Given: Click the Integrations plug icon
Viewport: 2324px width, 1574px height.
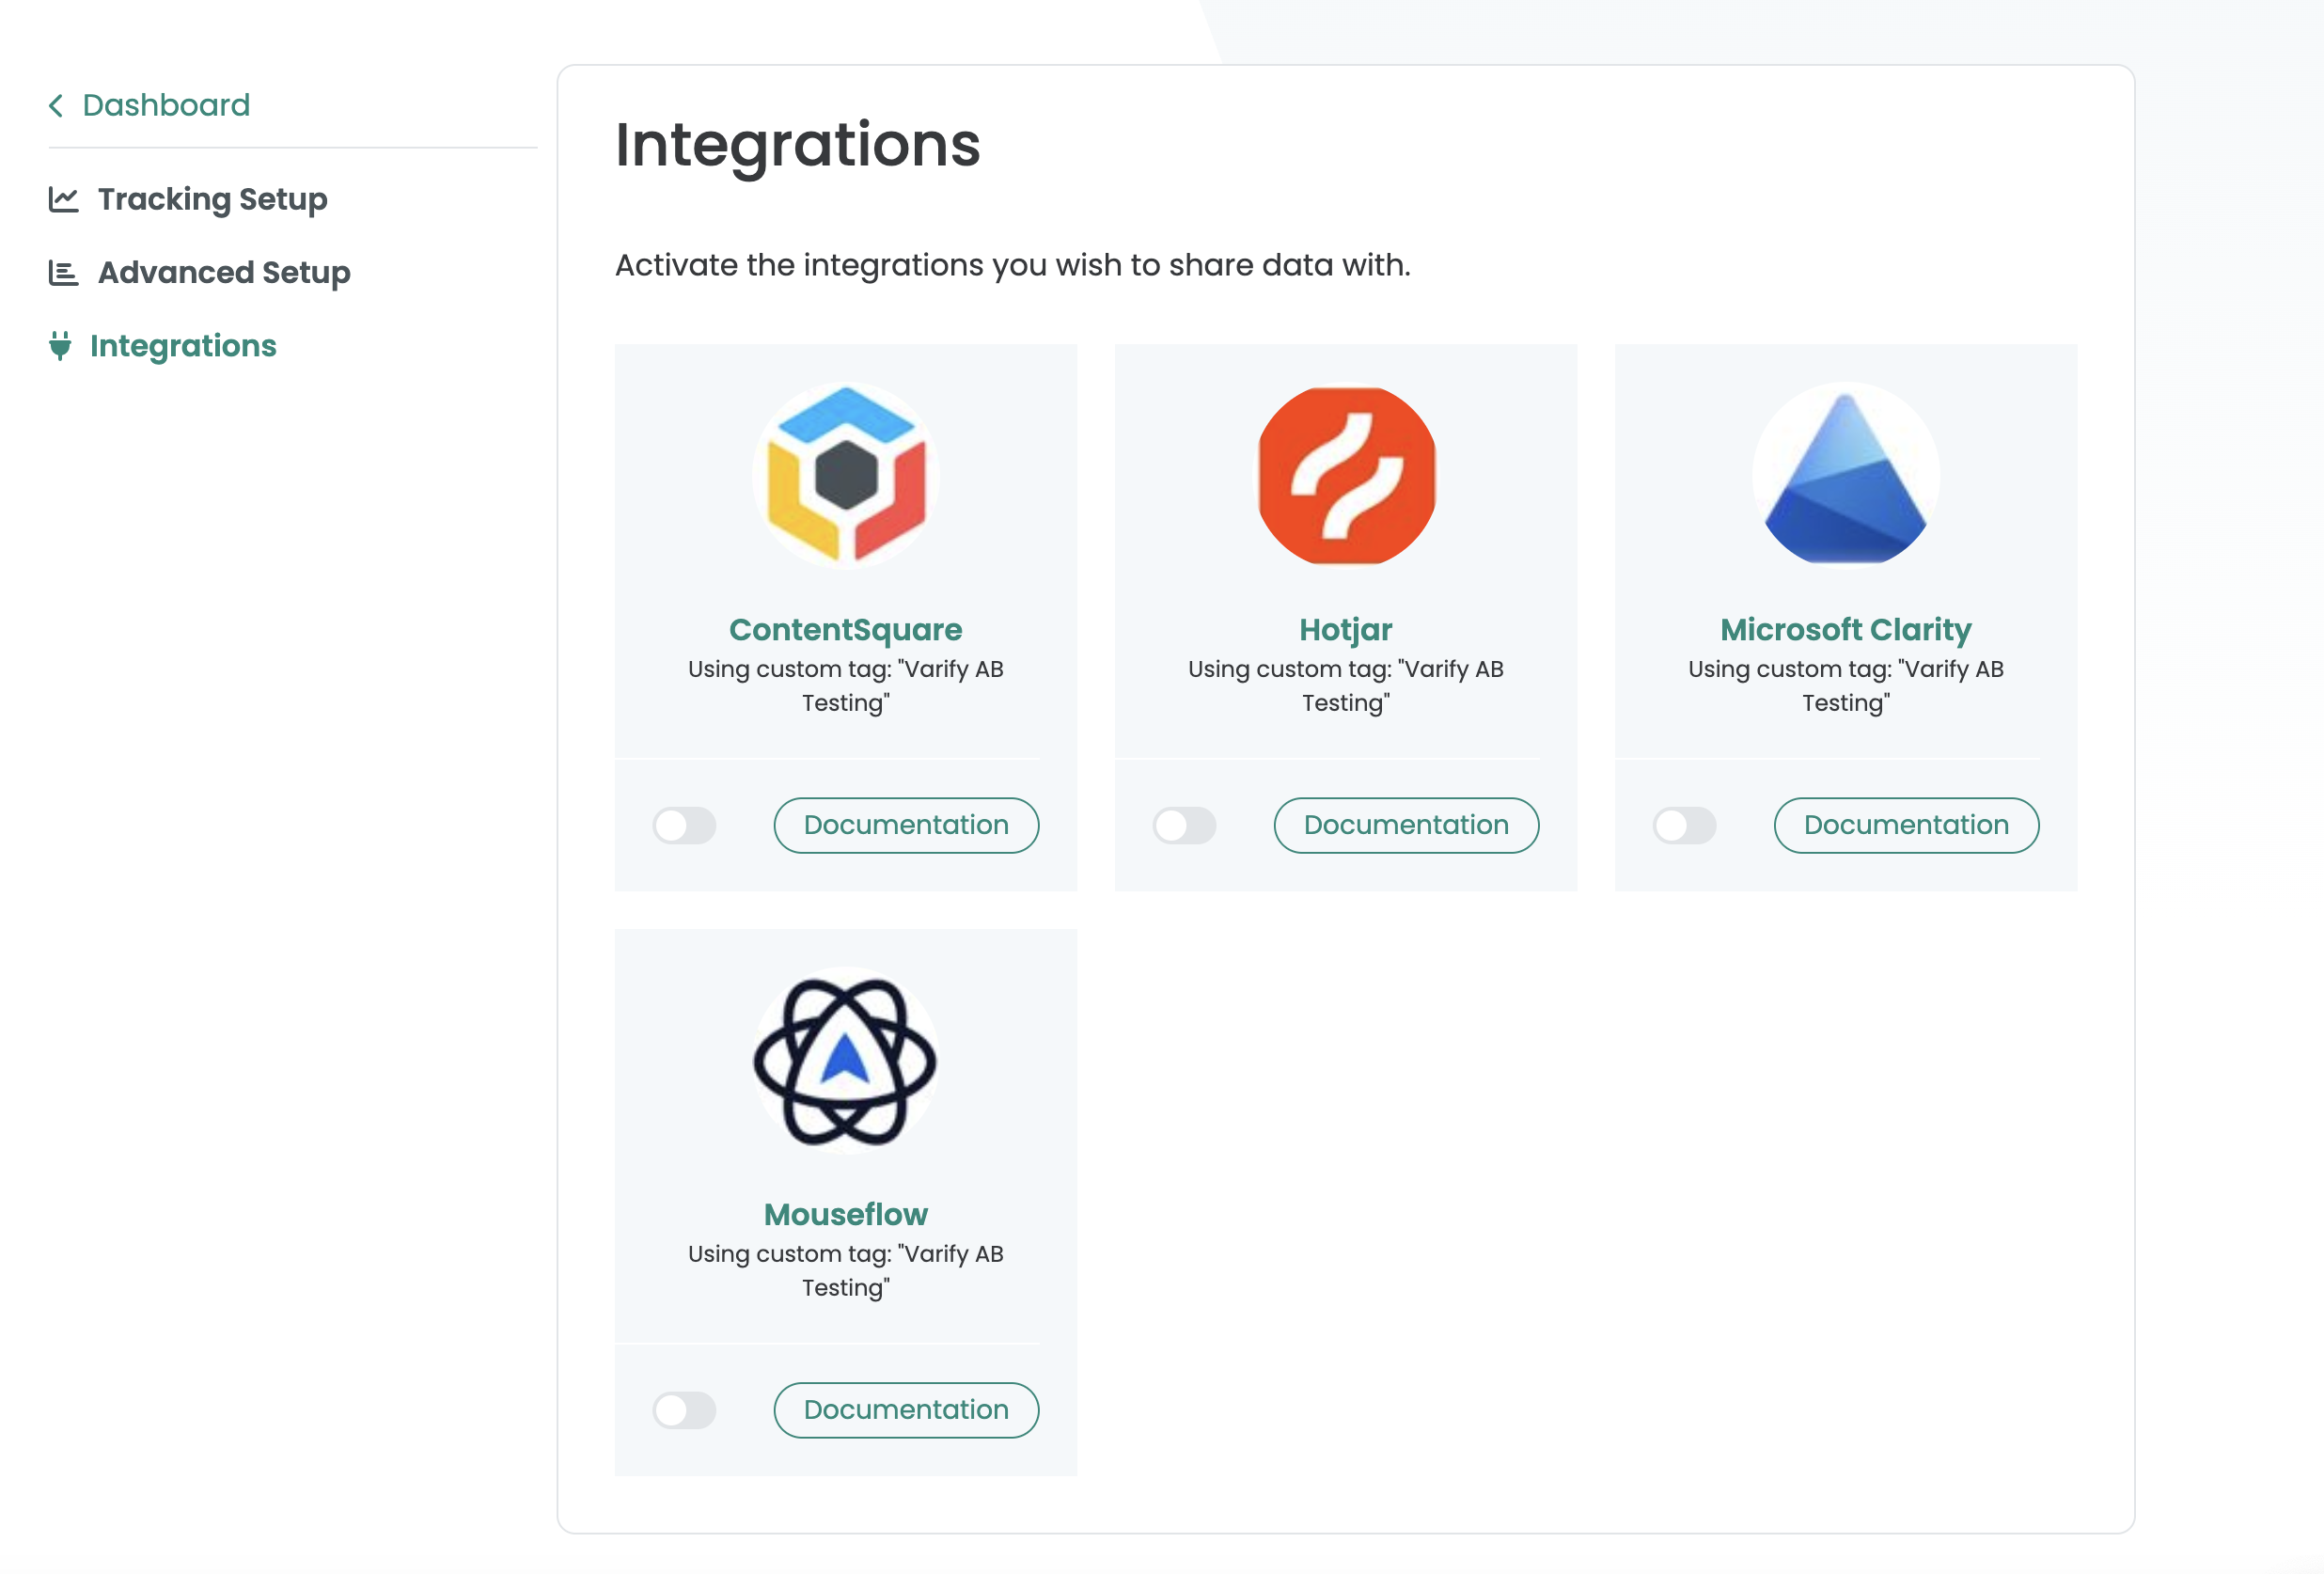Looking at the screenshot, I should pos(60,345).
